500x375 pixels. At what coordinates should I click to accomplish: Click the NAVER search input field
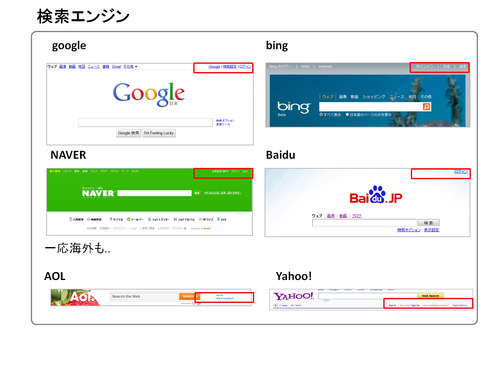pos(154,193)
